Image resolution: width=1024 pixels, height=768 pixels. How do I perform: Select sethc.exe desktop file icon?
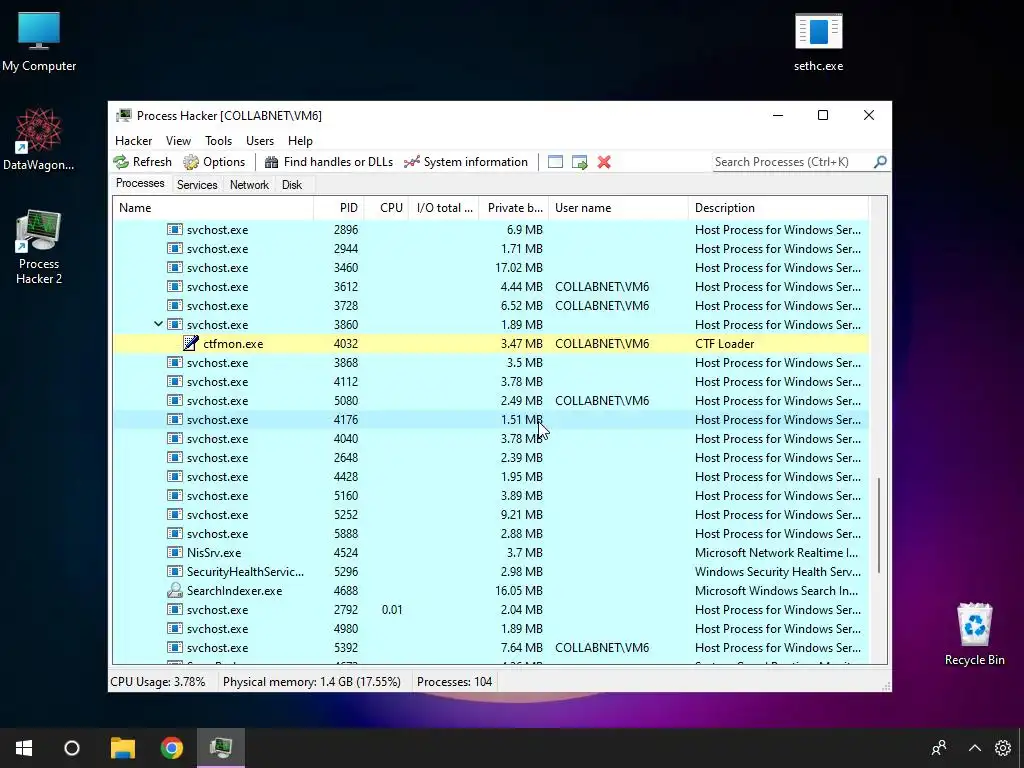click(x=818, y=41)
